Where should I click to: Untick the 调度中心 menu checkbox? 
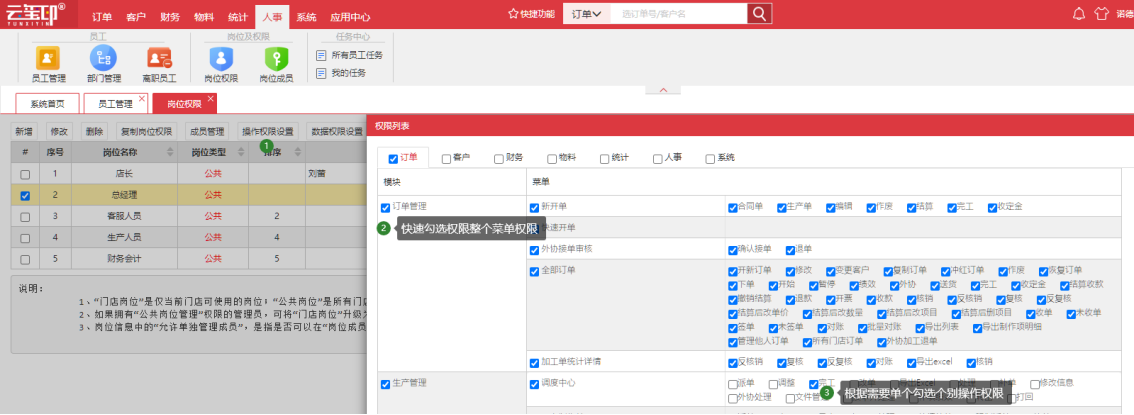(x=534, y=384)
